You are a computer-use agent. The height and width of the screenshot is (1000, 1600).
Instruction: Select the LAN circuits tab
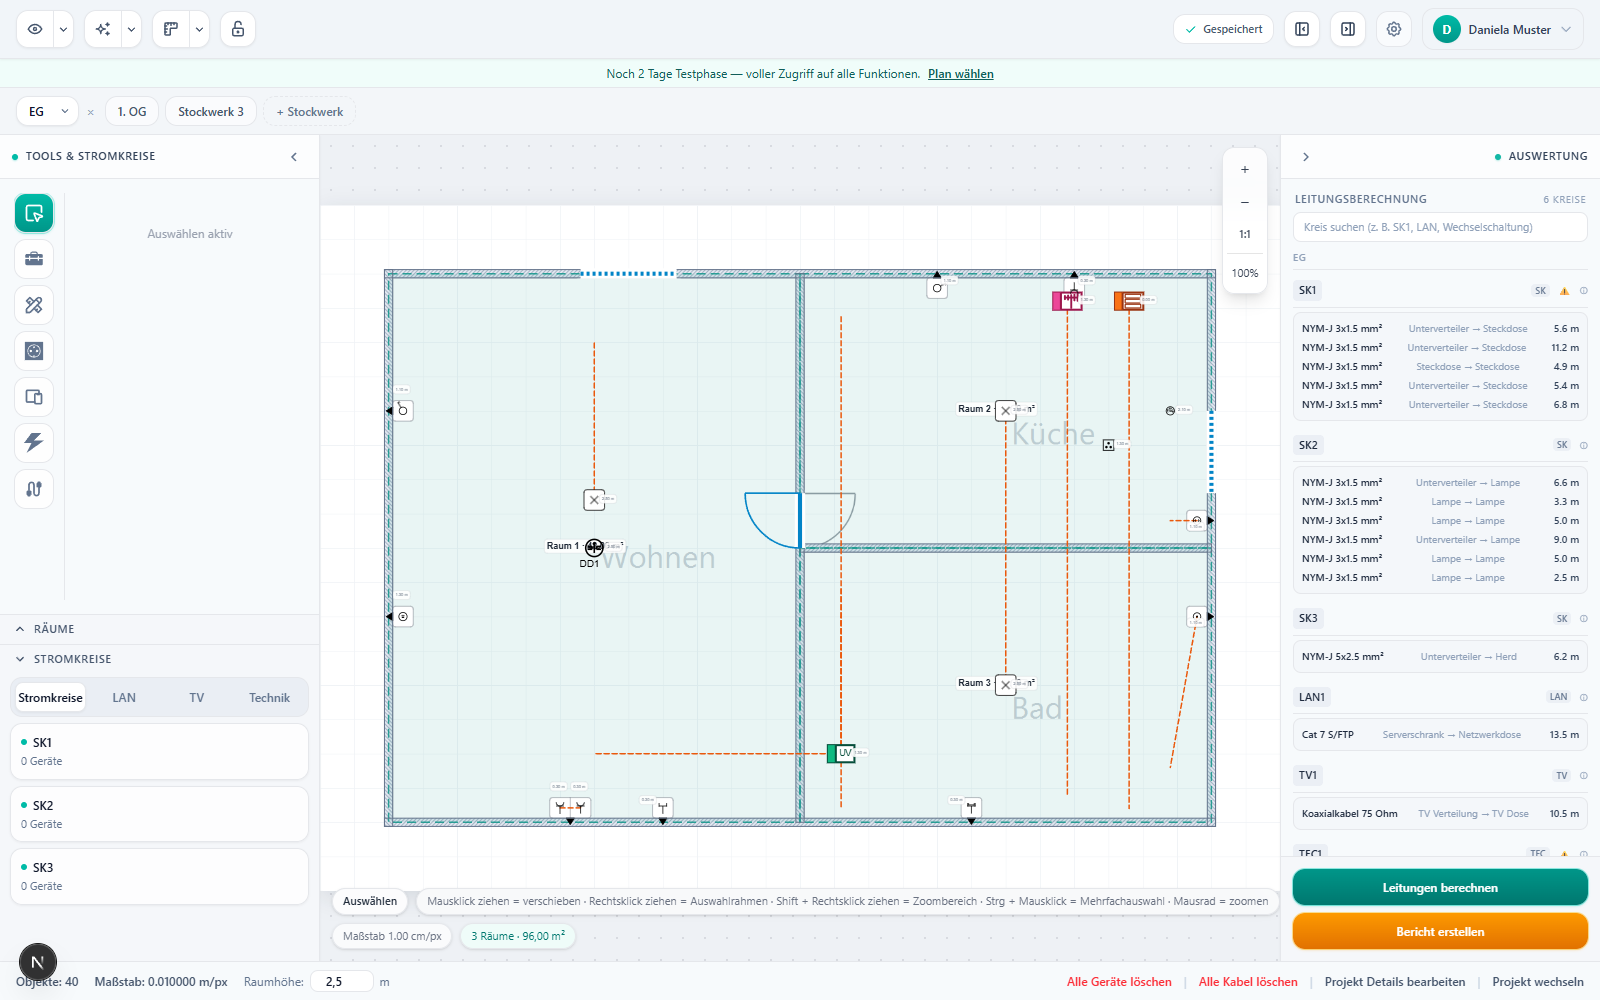click(124, 698)
